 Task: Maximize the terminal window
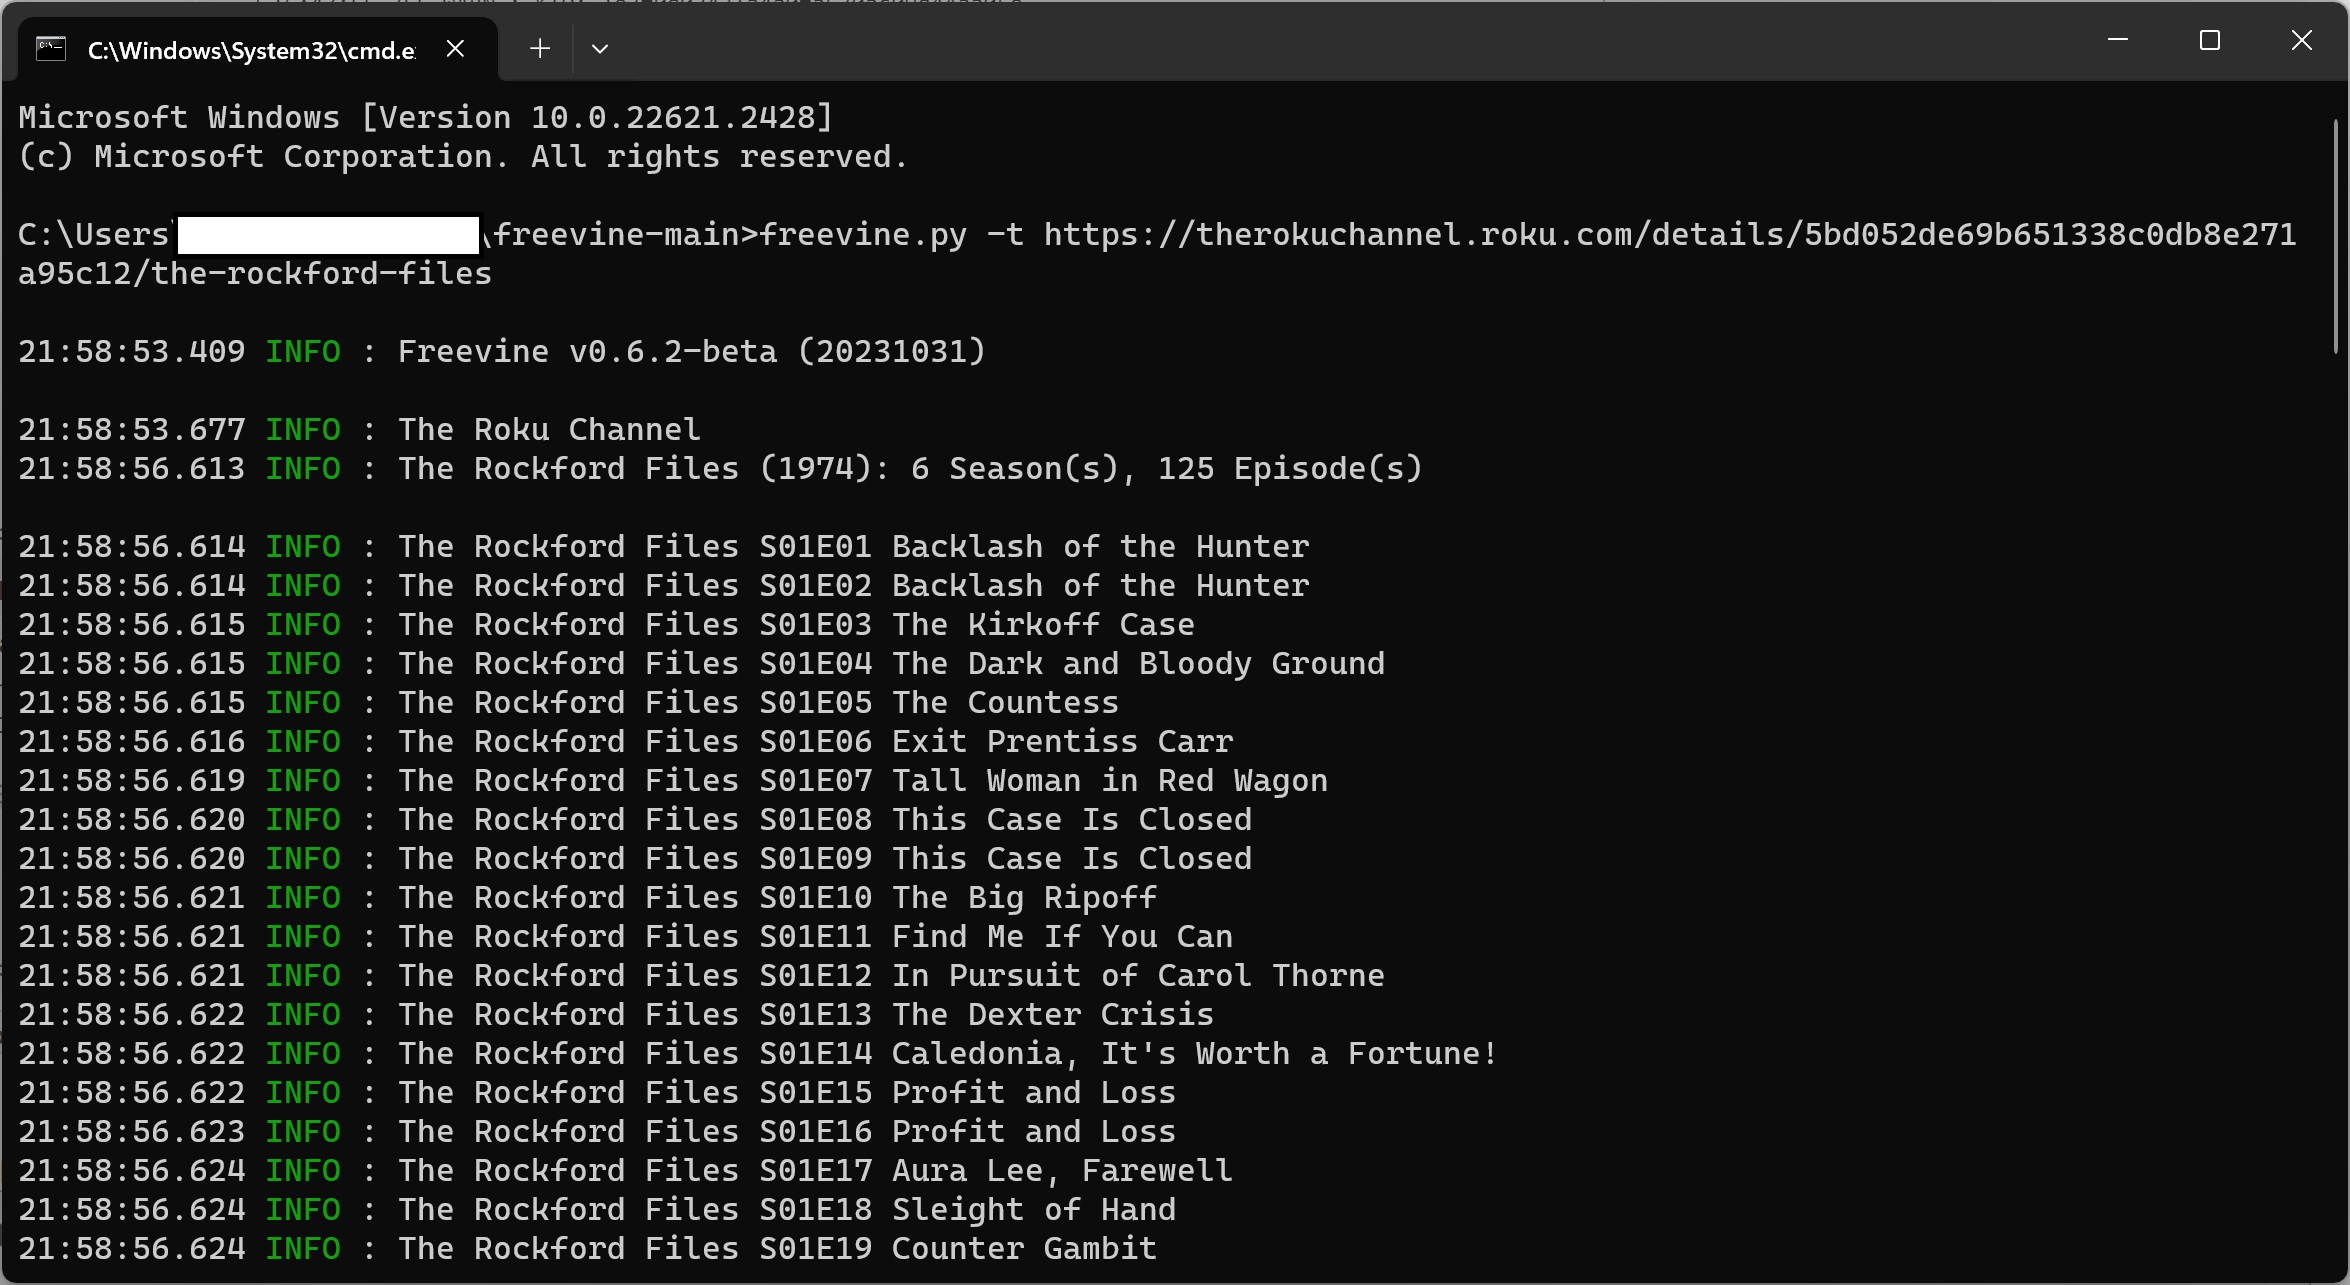pos(2210,41)
